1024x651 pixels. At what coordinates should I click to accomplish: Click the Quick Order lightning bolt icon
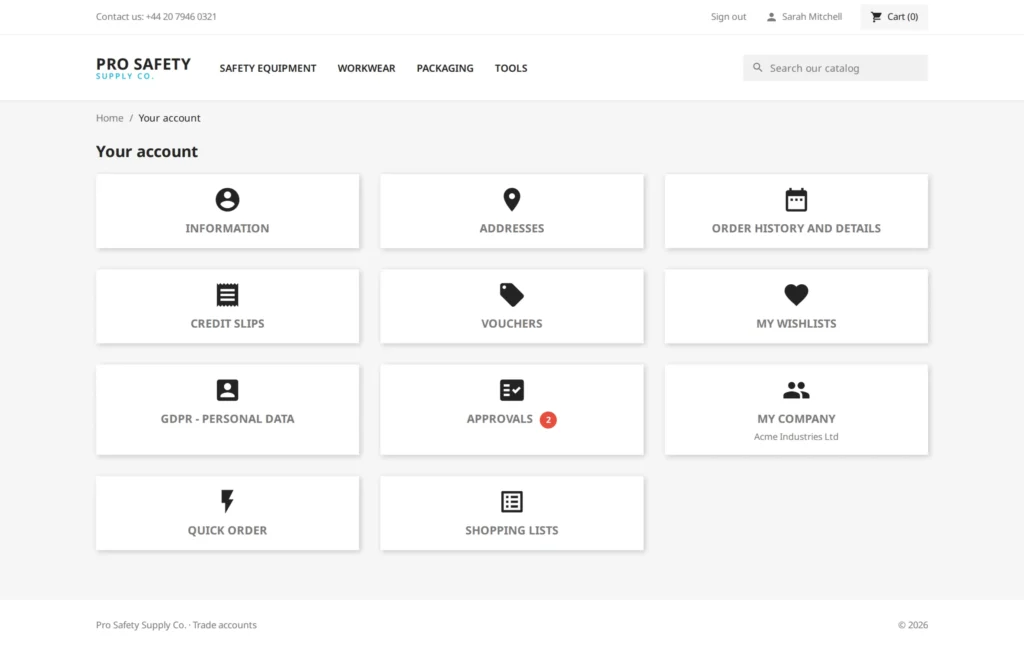point(227,501)
